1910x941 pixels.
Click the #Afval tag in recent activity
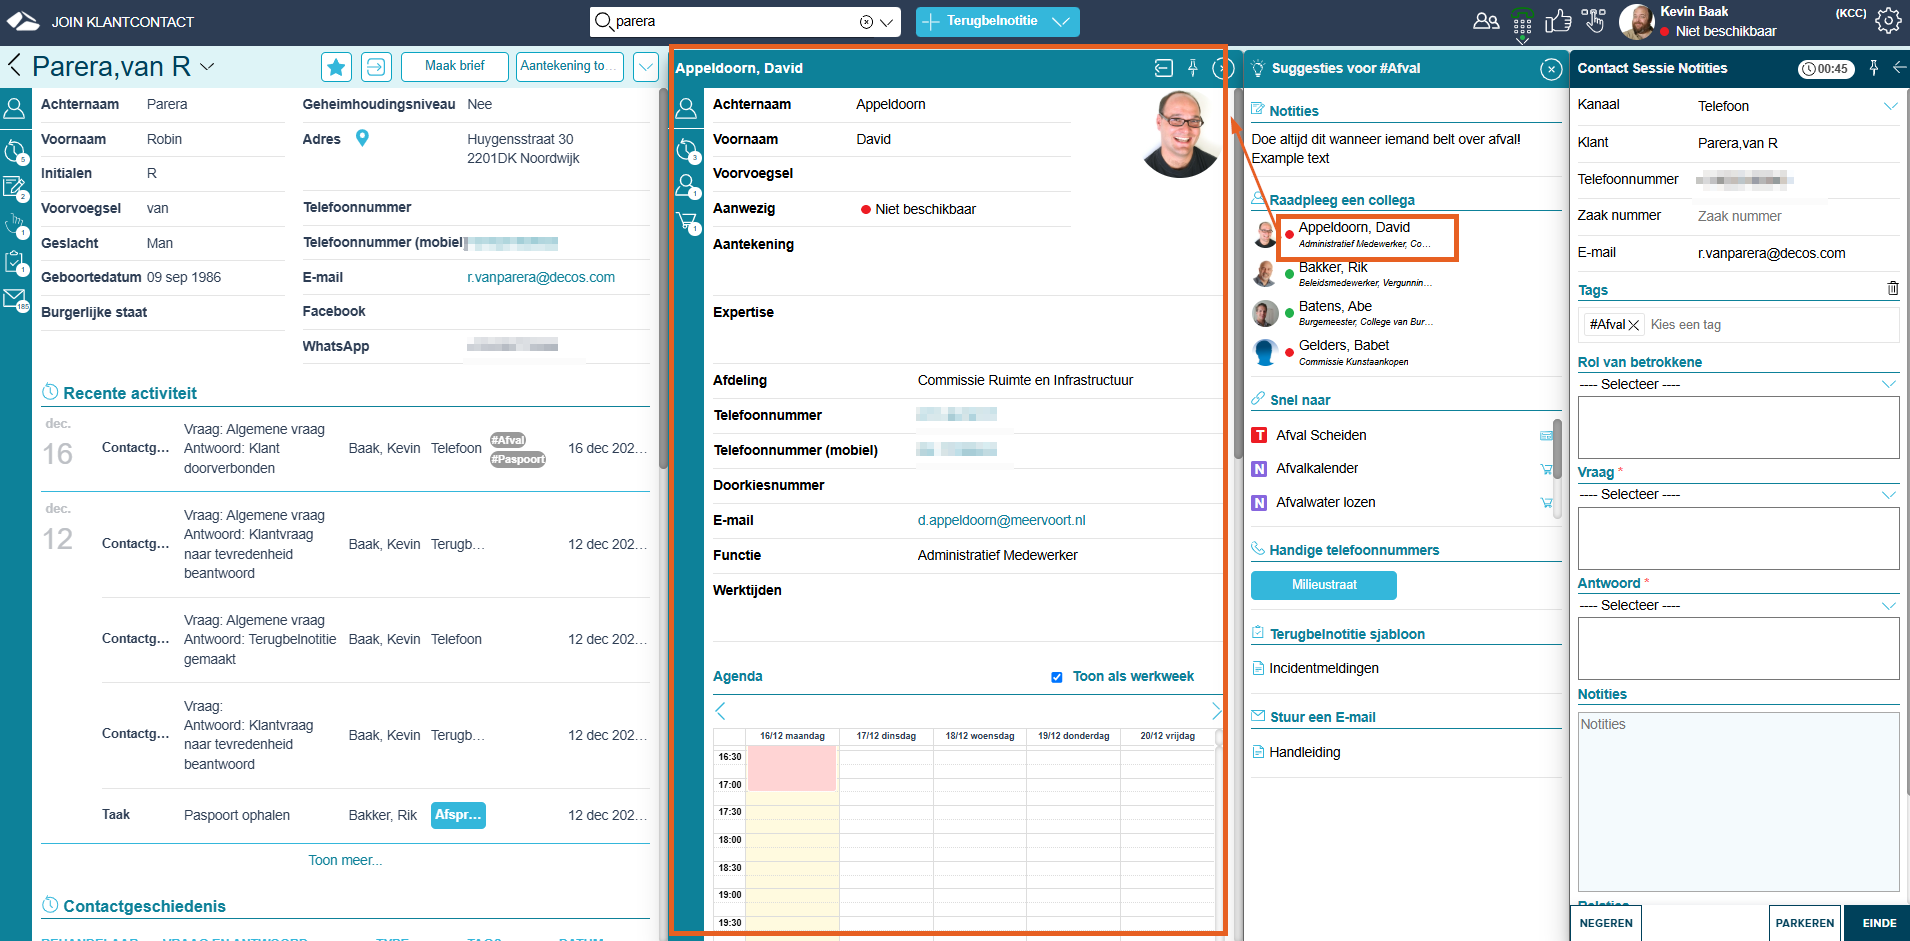(x=507, y=440)
